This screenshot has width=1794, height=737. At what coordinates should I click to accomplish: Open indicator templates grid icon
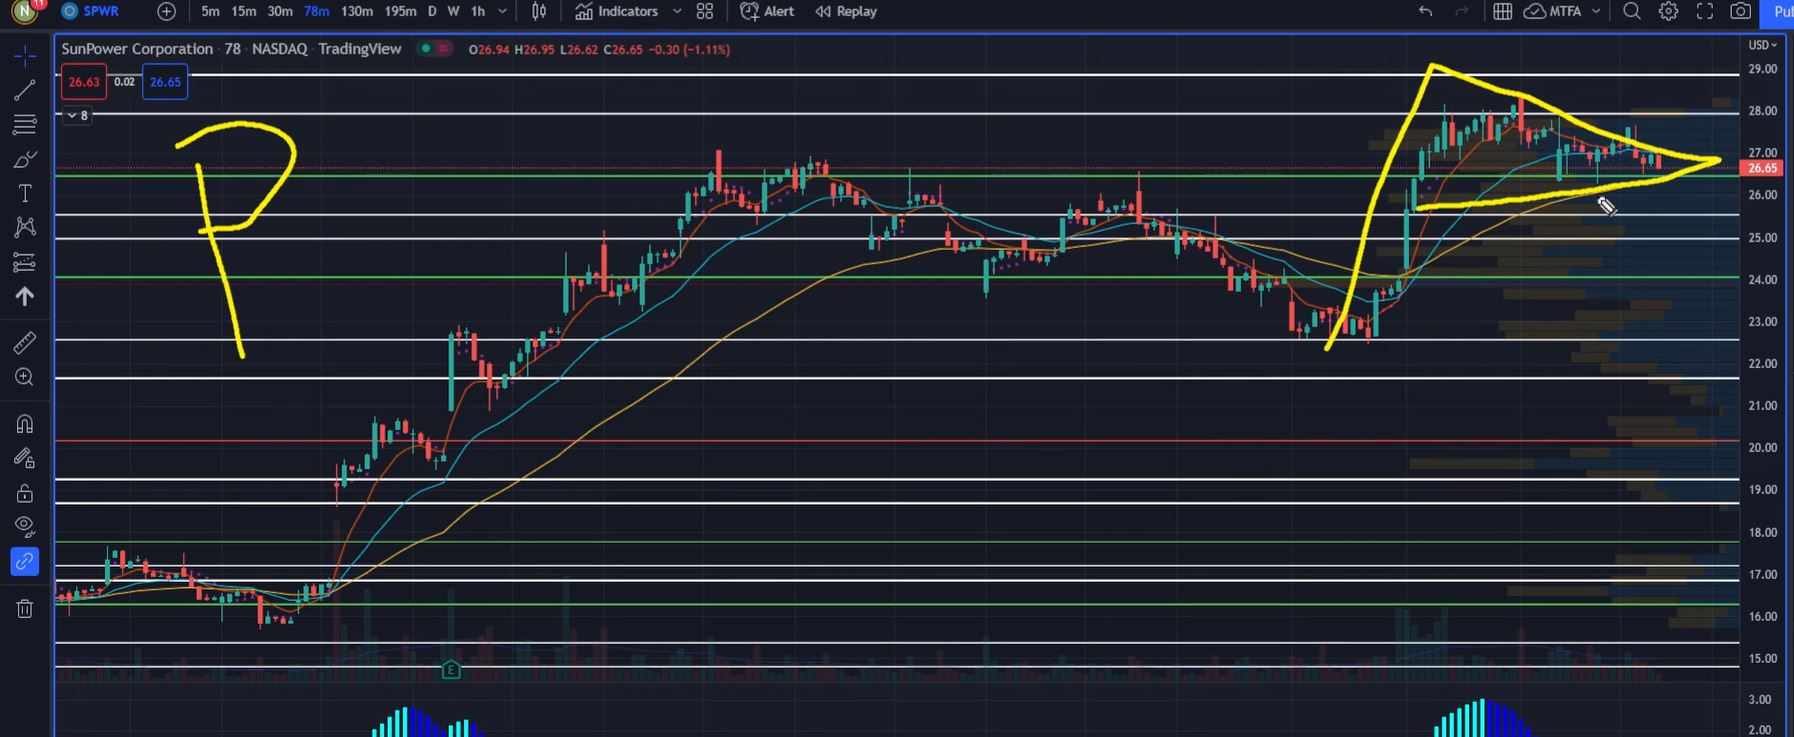(705, 11)
